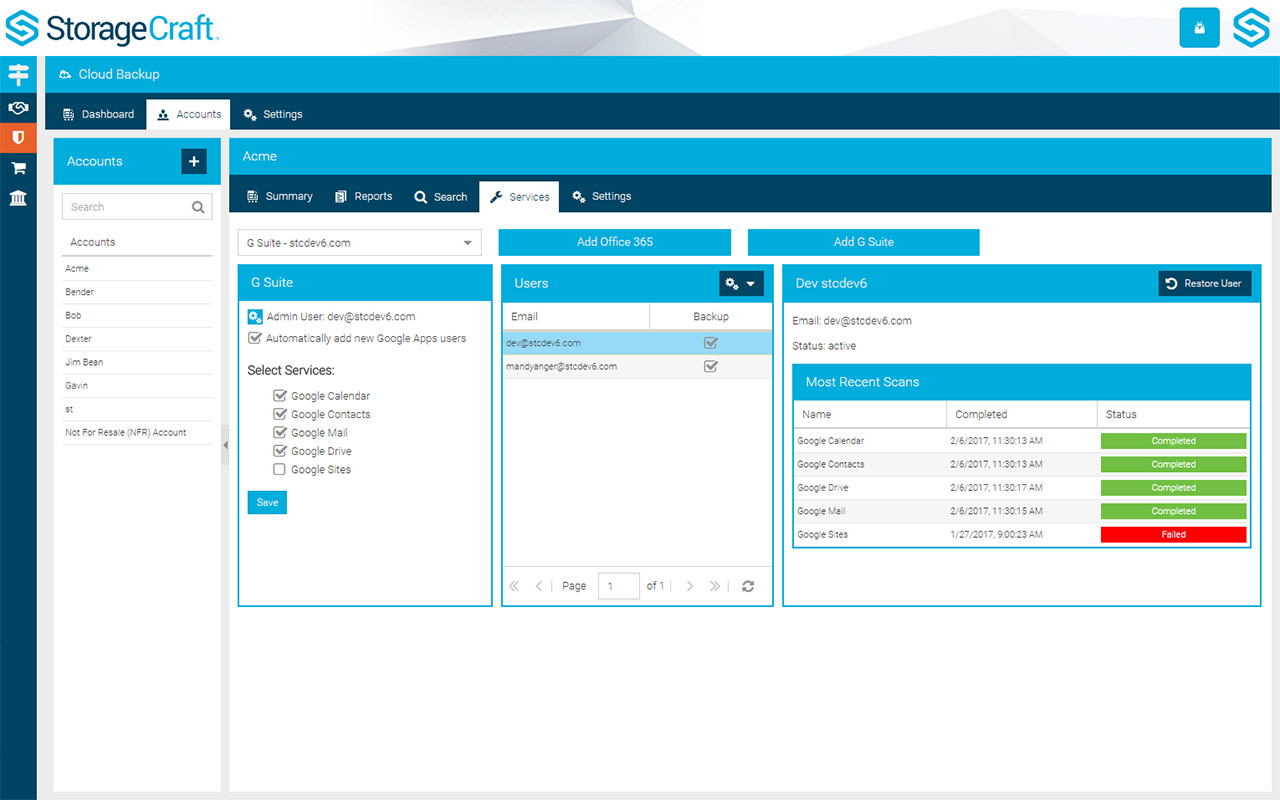The width and height of the screenshot is (1280, 800).
Task: Collapse the Accounts side panel handle
Action: click(x=225, y=445)
